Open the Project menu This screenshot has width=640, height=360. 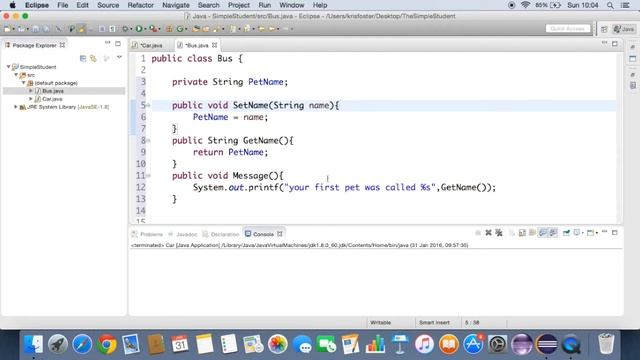[x=239, y=5]
